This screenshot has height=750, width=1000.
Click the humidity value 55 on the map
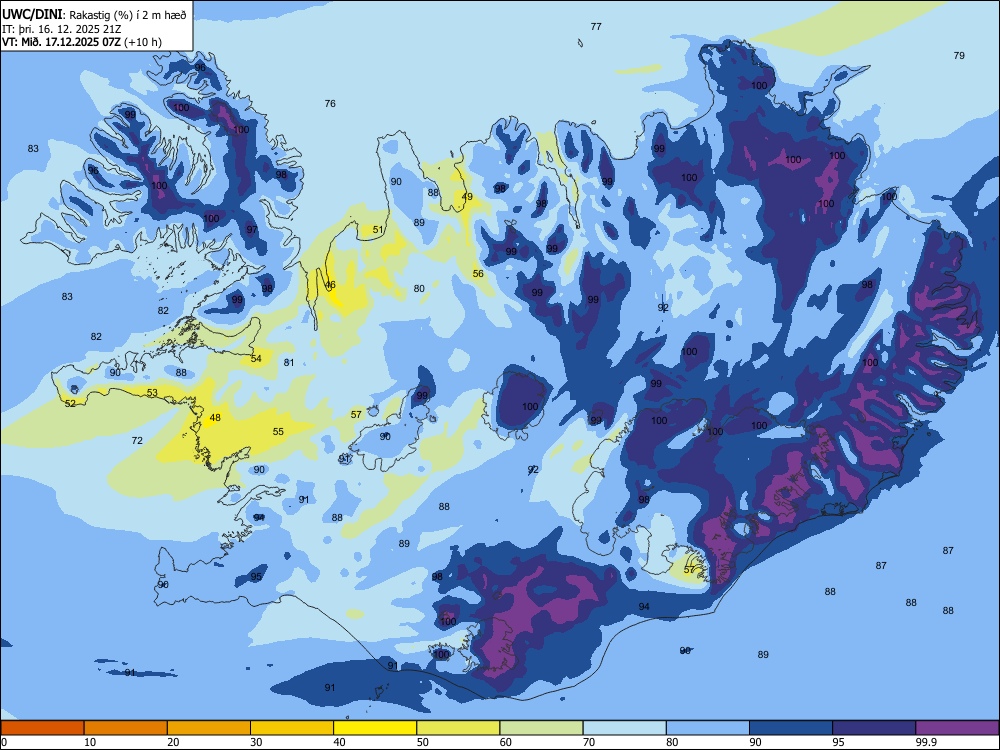[x=278, y=432]
